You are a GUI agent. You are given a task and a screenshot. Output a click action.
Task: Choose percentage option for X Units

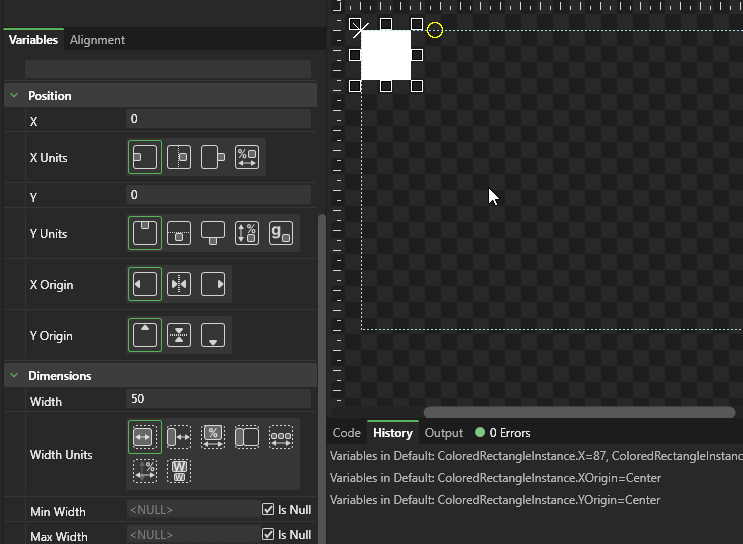[x=247, y=158]
